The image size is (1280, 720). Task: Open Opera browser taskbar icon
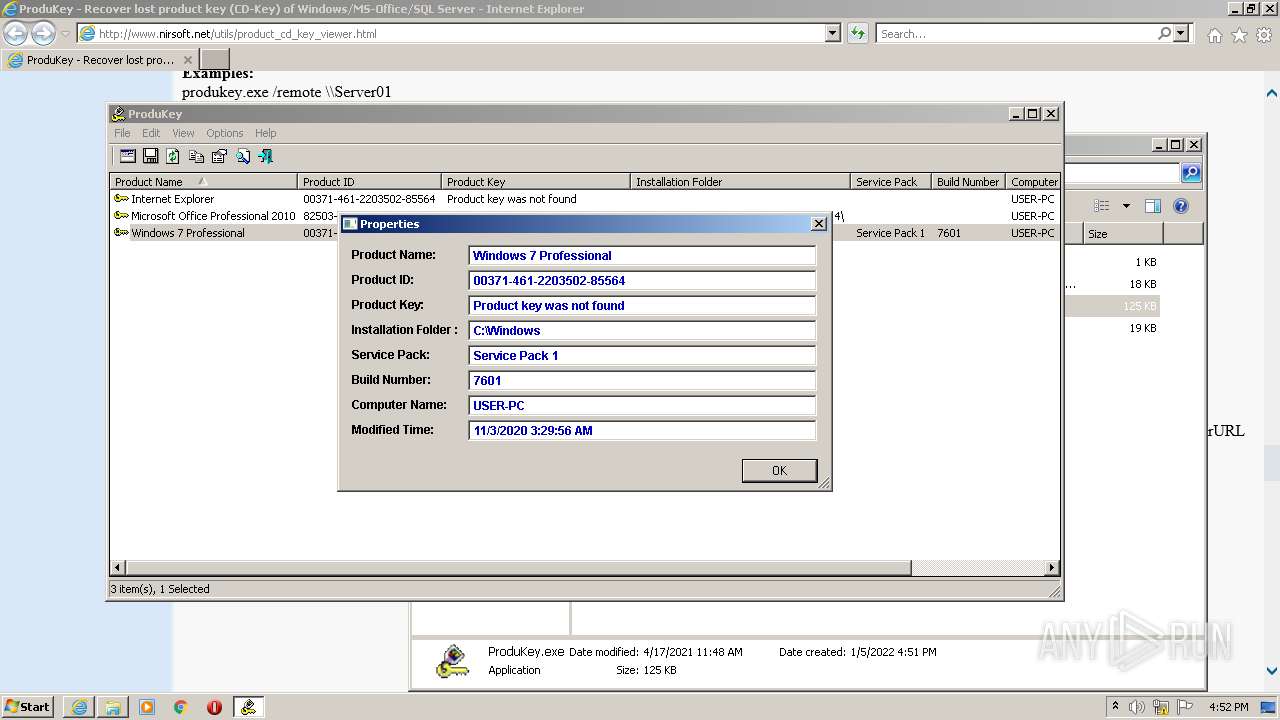coord(214,707)
